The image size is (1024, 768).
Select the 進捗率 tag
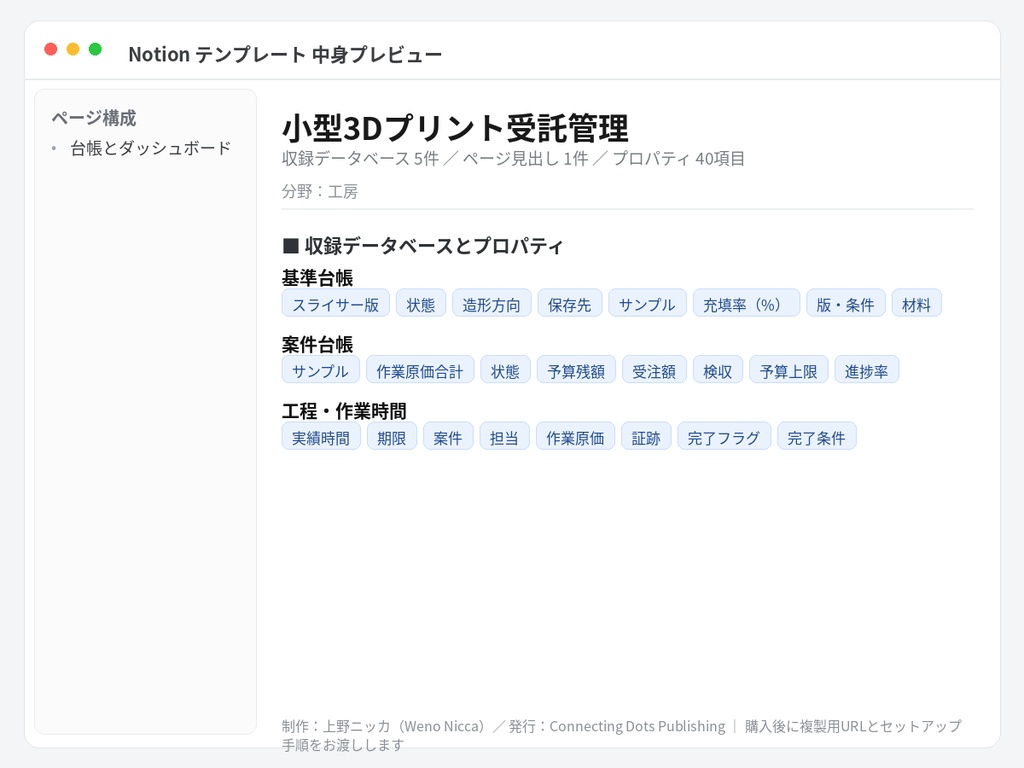[x=867, y=370]
